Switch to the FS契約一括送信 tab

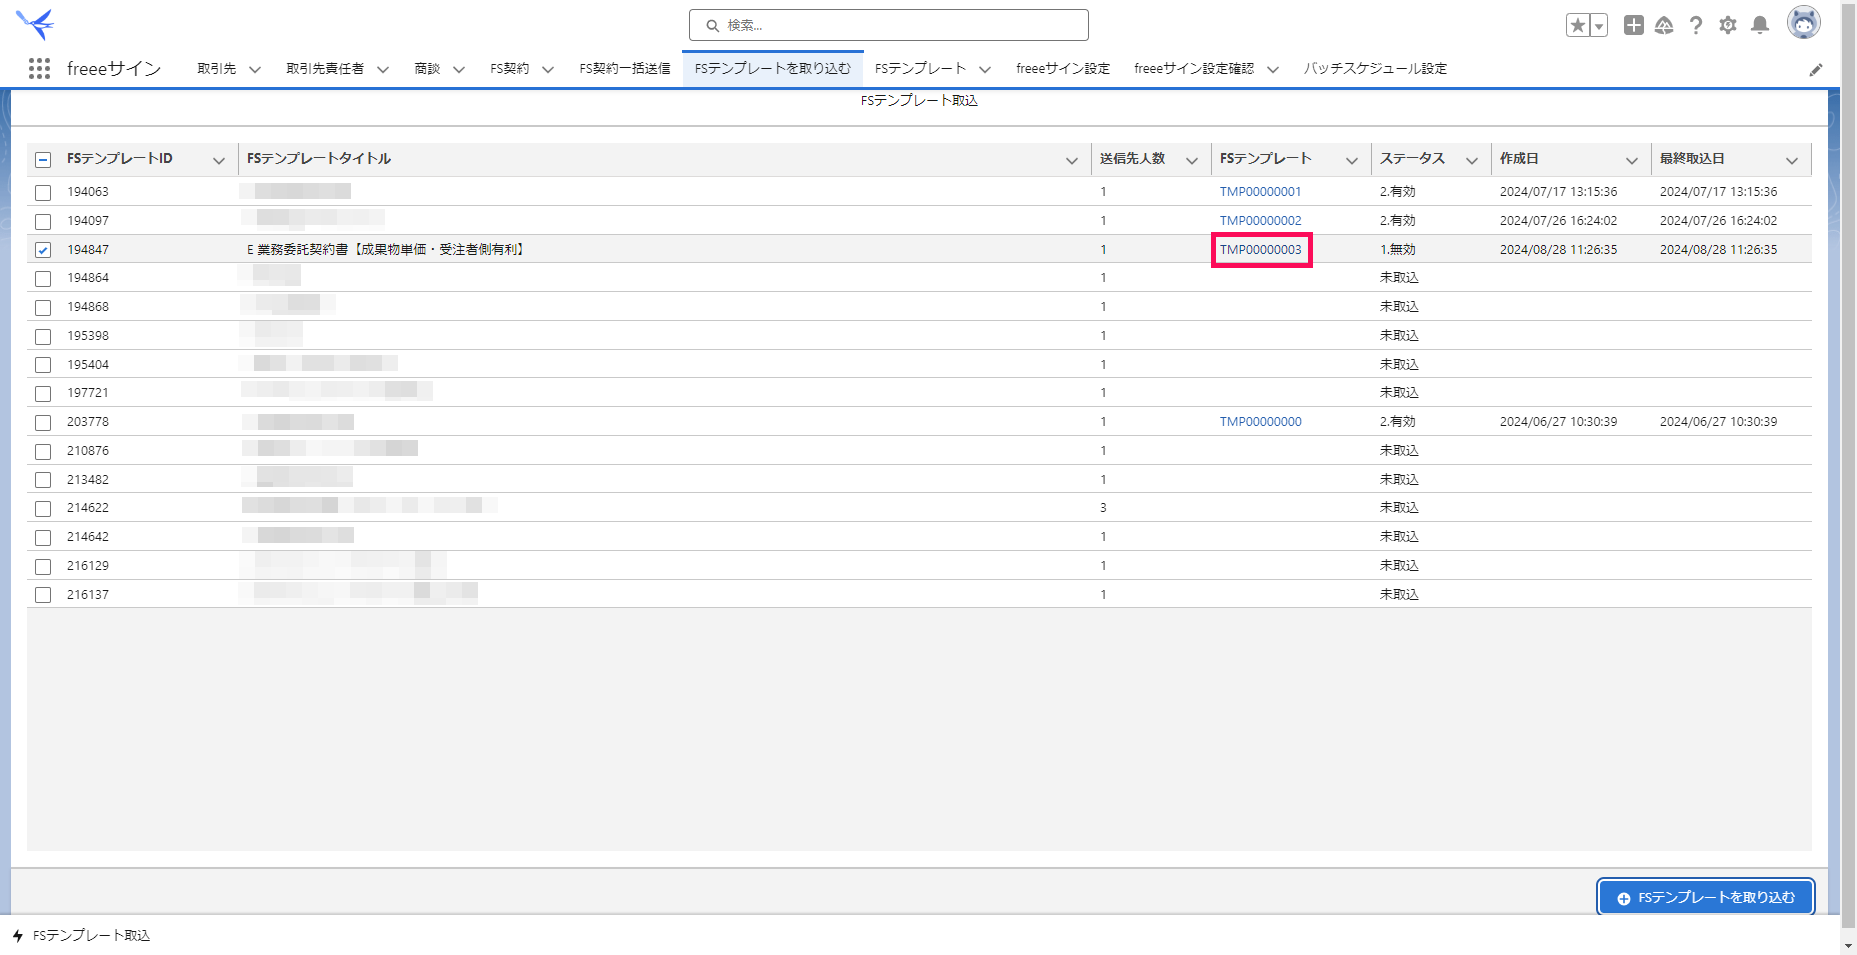coord(625,69)
